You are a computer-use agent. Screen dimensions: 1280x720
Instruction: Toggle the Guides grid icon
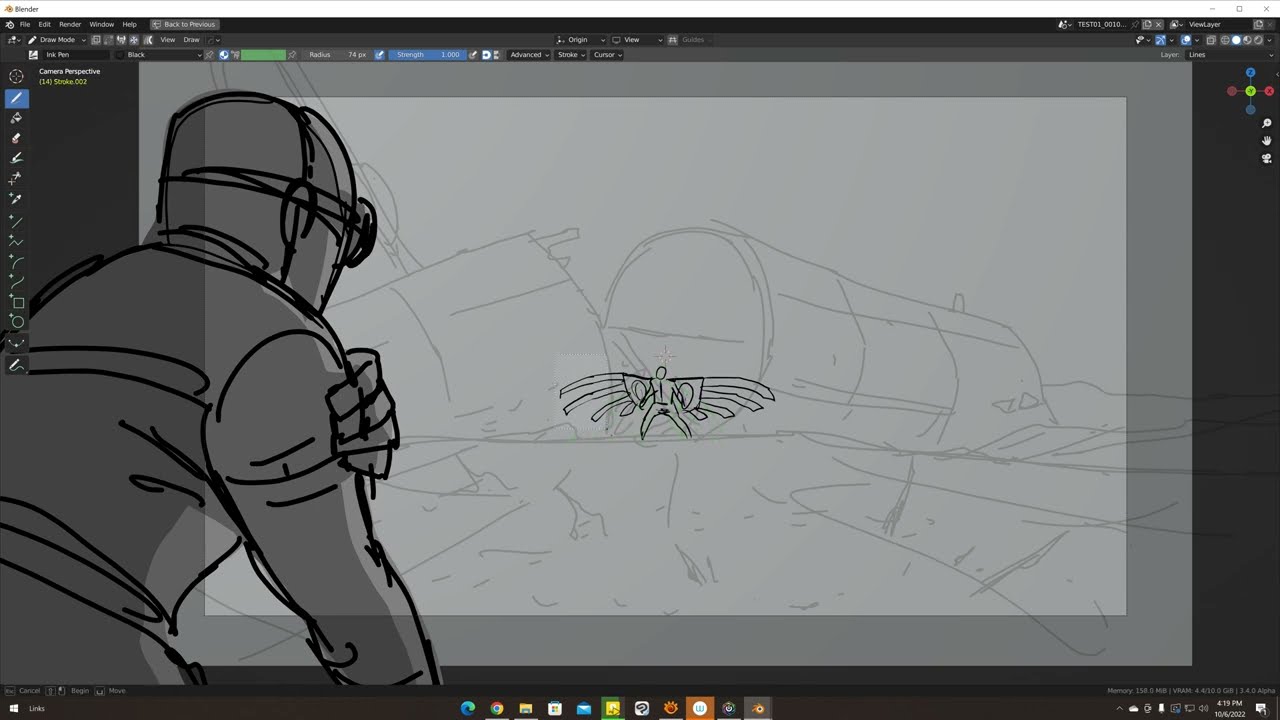click(x=673, y=40)
